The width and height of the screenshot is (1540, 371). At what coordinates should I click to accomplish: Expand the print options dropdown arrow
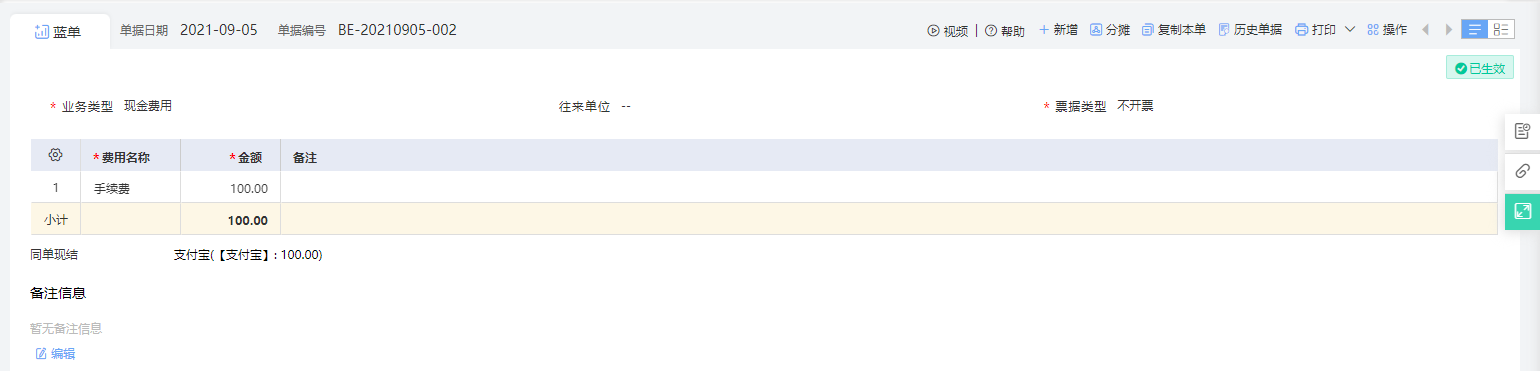coord(1350,30)
